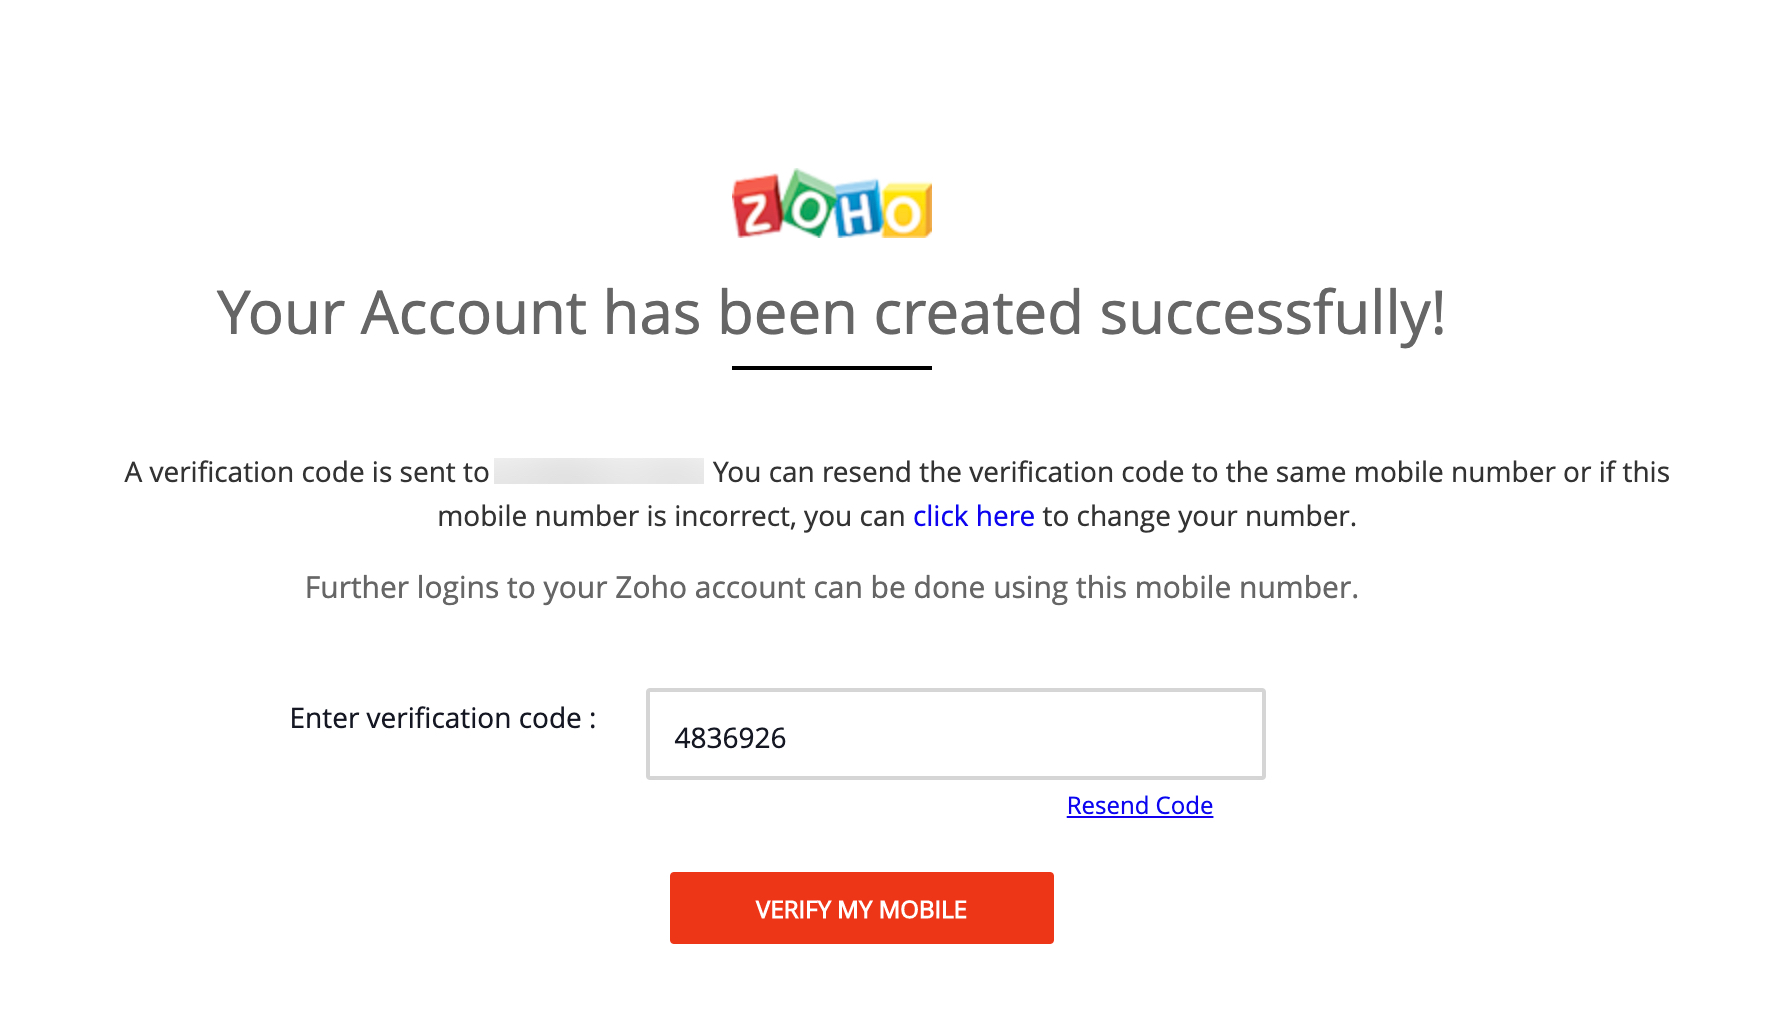Image resolution: width=1786 pixels, height=1034 pixels.
Task: Click the "click here" change number link
Action: (973, 516)
